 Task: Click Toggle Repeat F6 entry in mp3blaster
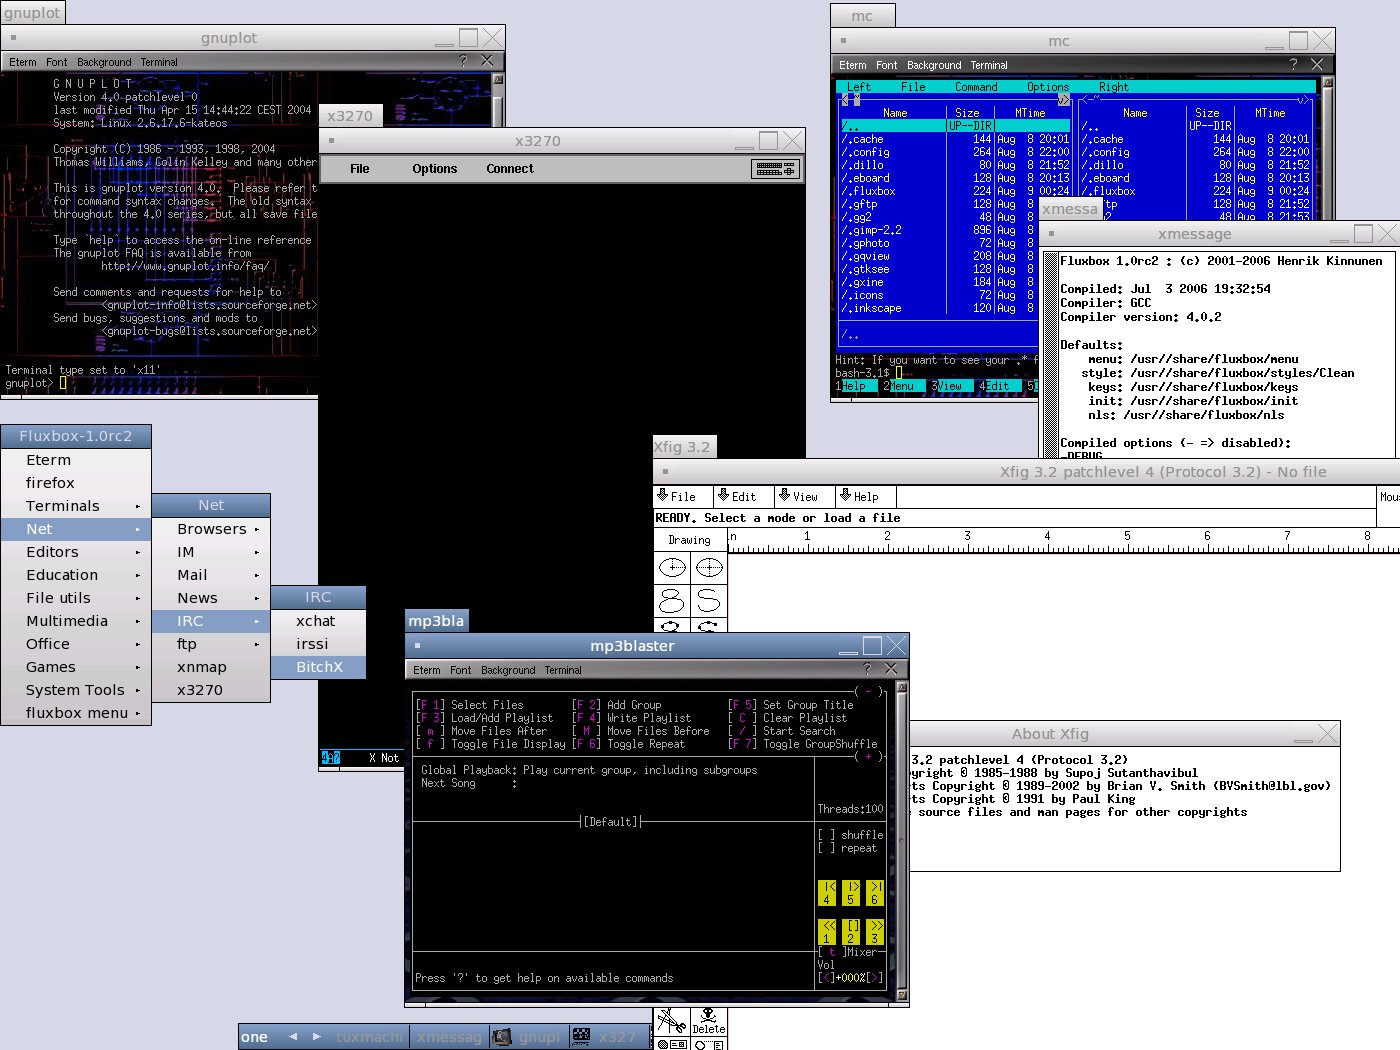pos(629,744)
